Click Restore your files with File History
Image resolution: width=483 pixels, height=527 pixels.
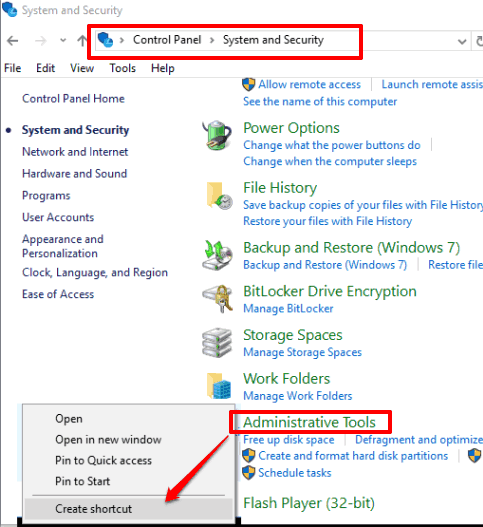327,221
